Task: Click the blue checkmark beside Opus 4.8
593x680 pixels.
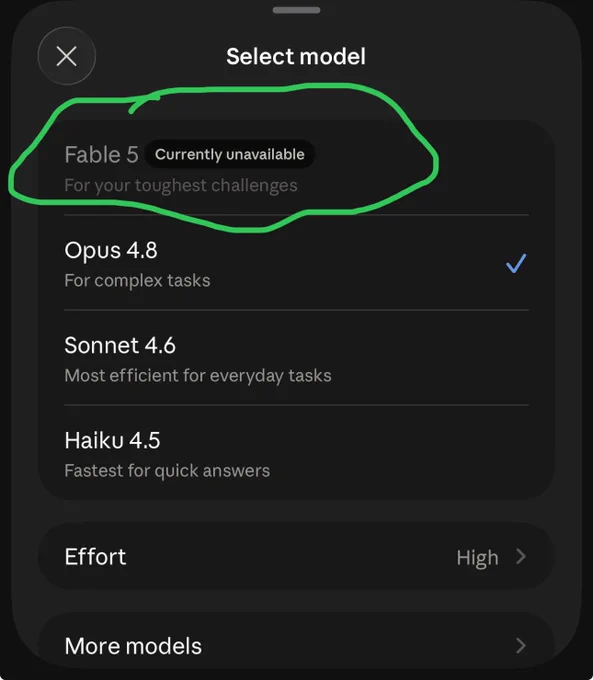Action: [x=516, y=263]
